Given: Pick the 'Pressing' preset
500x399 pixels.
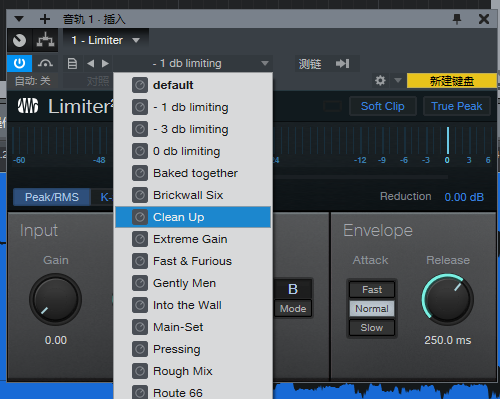Looking at the screenshot, I should pyautogui.click(x=193, y=349).
